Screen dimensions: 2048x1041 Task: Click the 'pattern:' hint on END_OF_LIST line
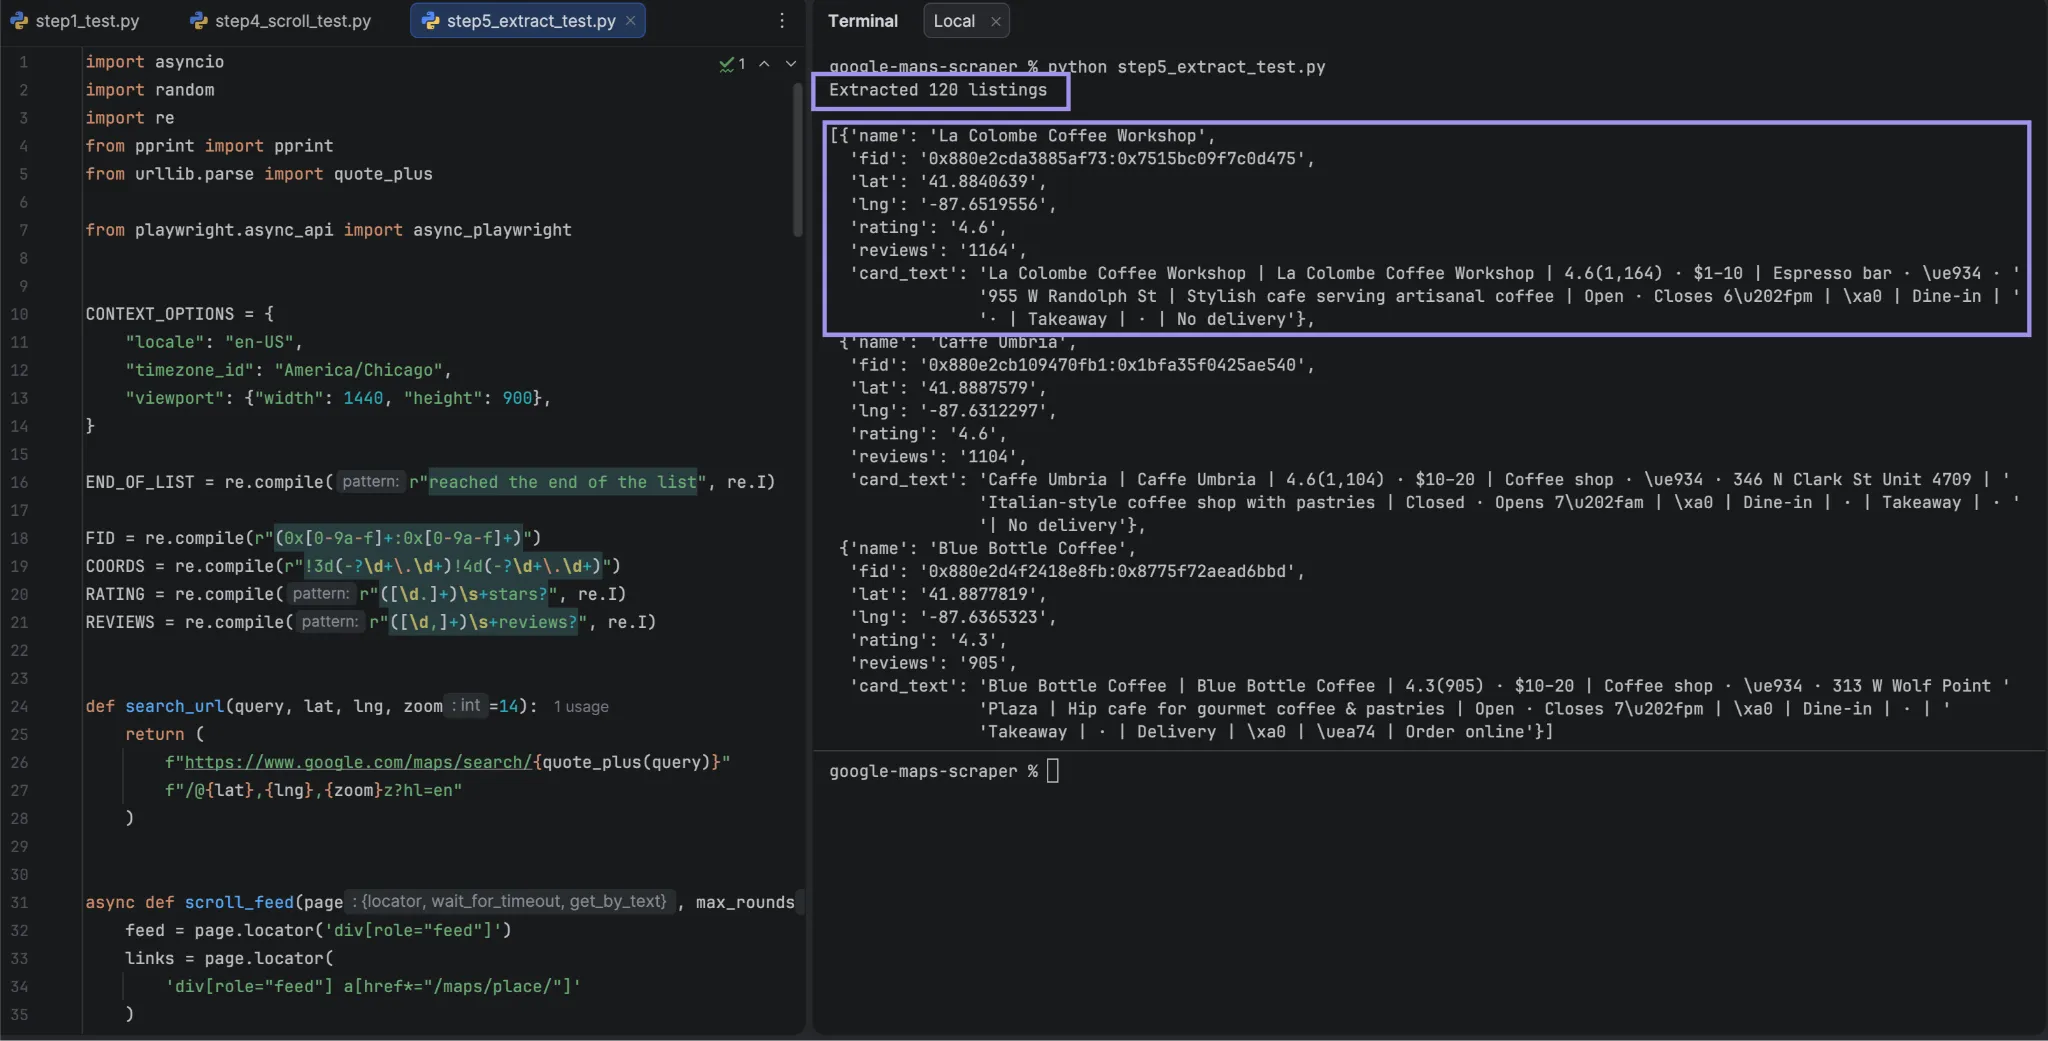tap(370, 482)
